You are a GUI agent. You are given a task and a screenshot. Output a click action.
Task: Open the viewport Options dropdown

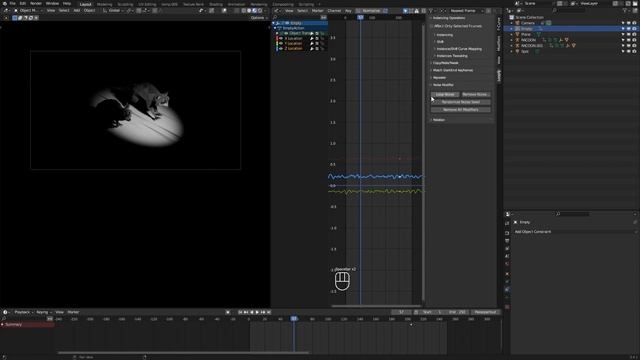pyautogui.click(x=259, y=18)
